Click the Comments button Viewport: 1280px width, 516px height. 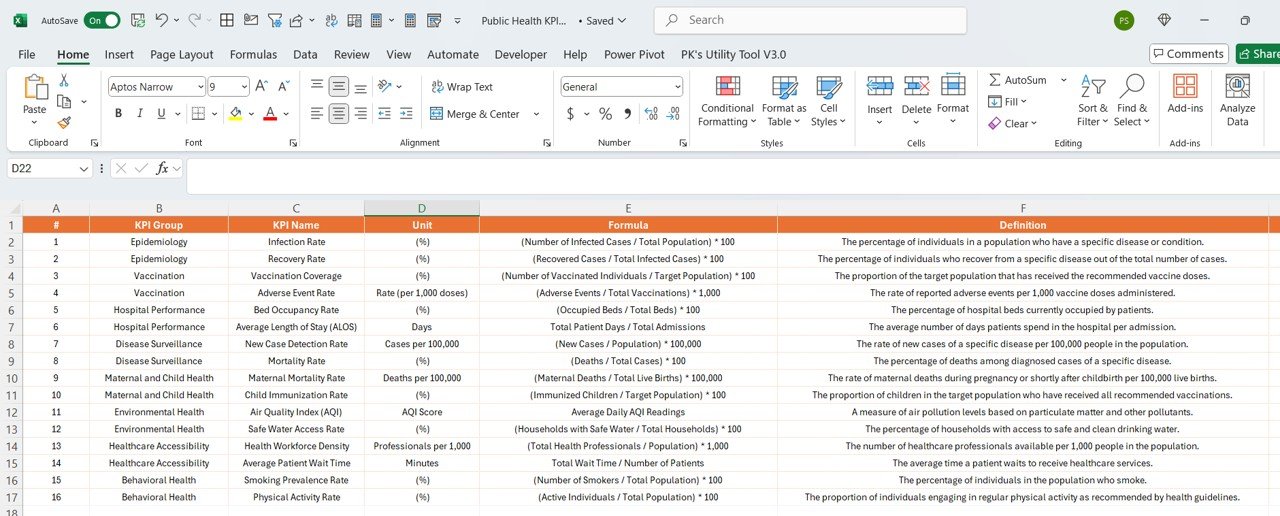[1188, 54]
